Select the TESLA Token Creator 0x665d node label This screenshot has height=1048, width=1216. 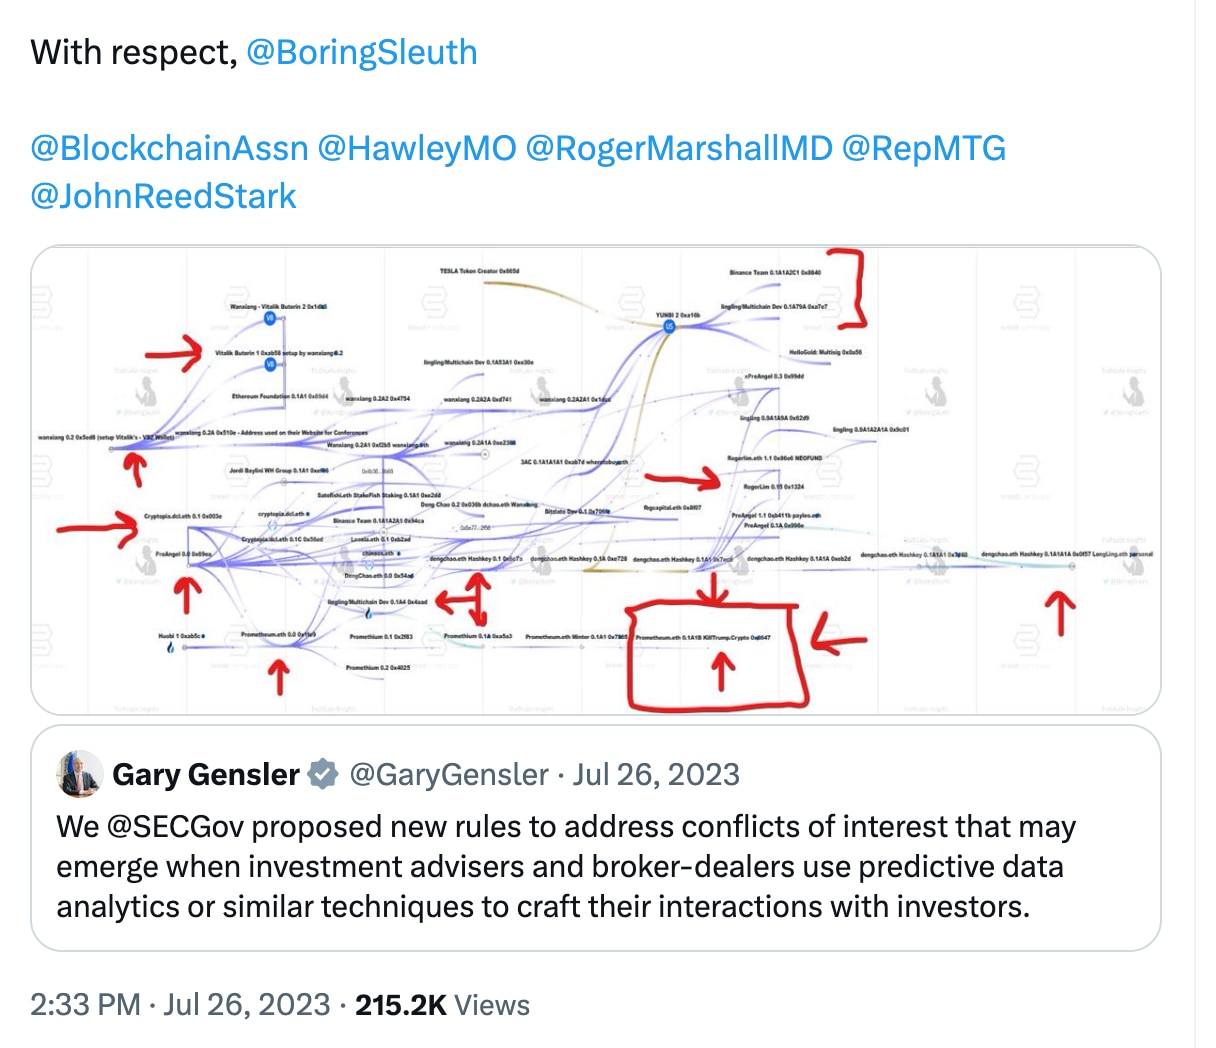click(x=478, y=268)
